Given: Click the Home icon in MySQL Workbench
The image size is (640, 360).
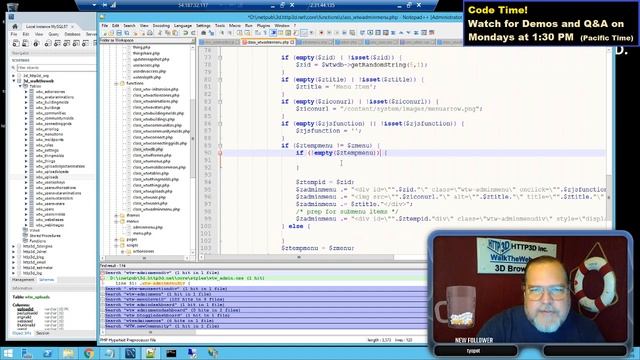Looking at the screenshot, I should (15, 27).
